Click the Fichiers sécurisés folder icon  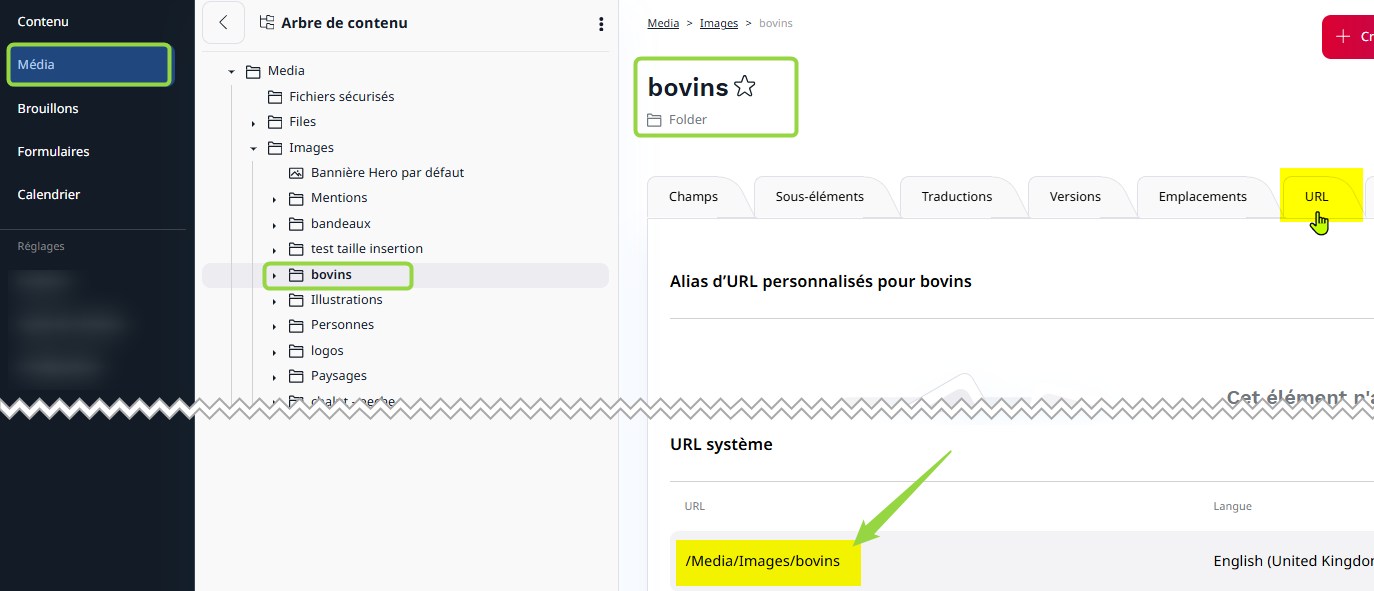coord(275,97)
